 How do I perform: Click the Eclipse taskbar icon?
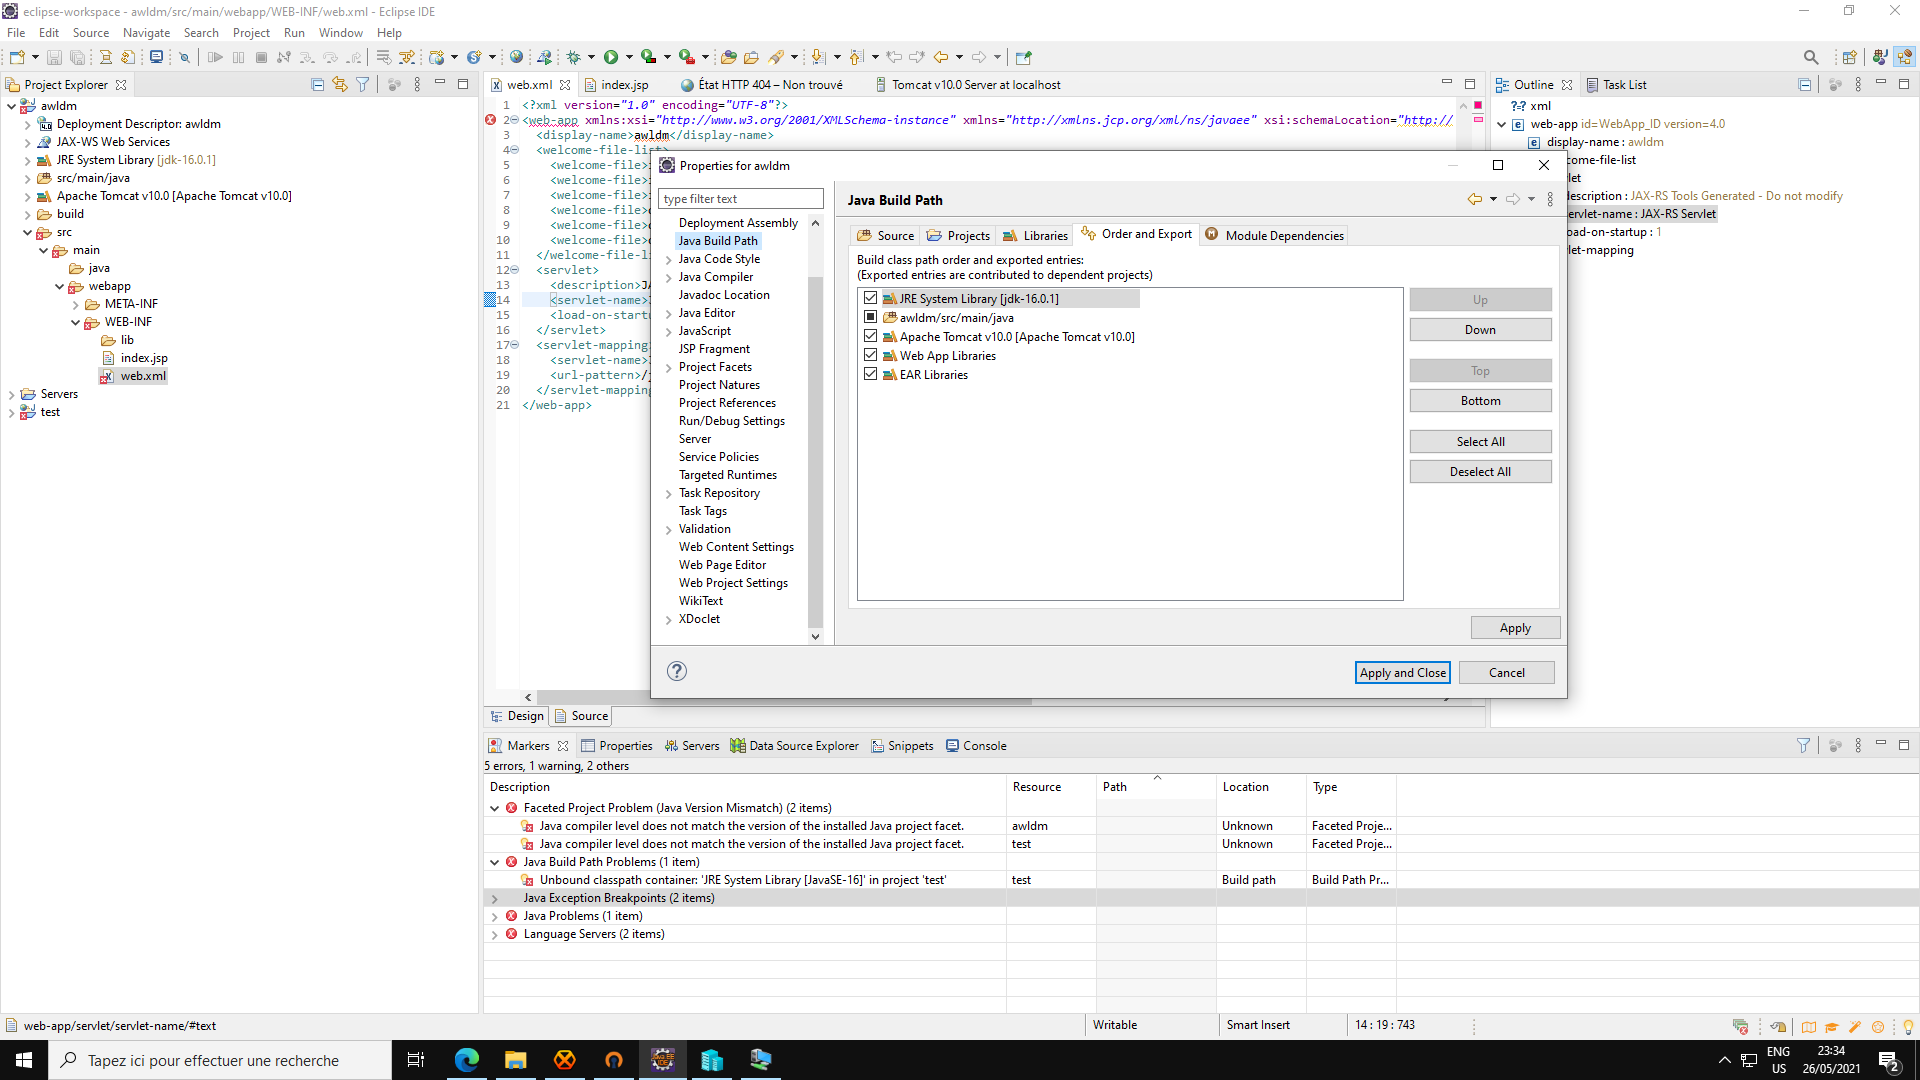coord(662,1060)
